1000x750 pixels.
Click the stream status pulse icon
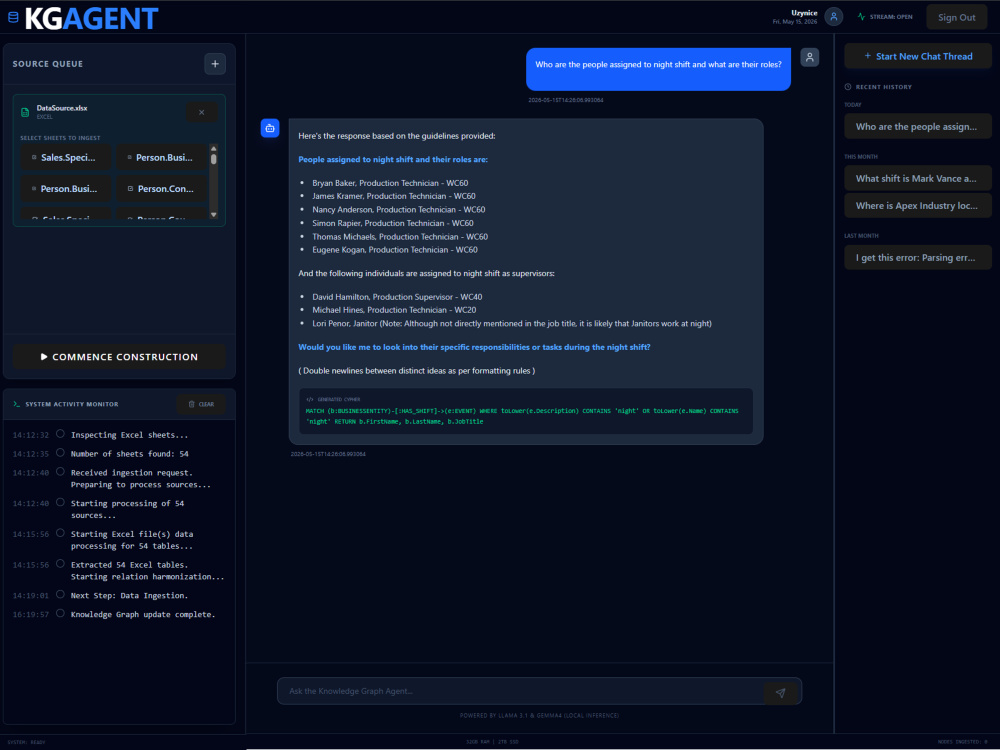pyautogui.click(x=862, y=17)
